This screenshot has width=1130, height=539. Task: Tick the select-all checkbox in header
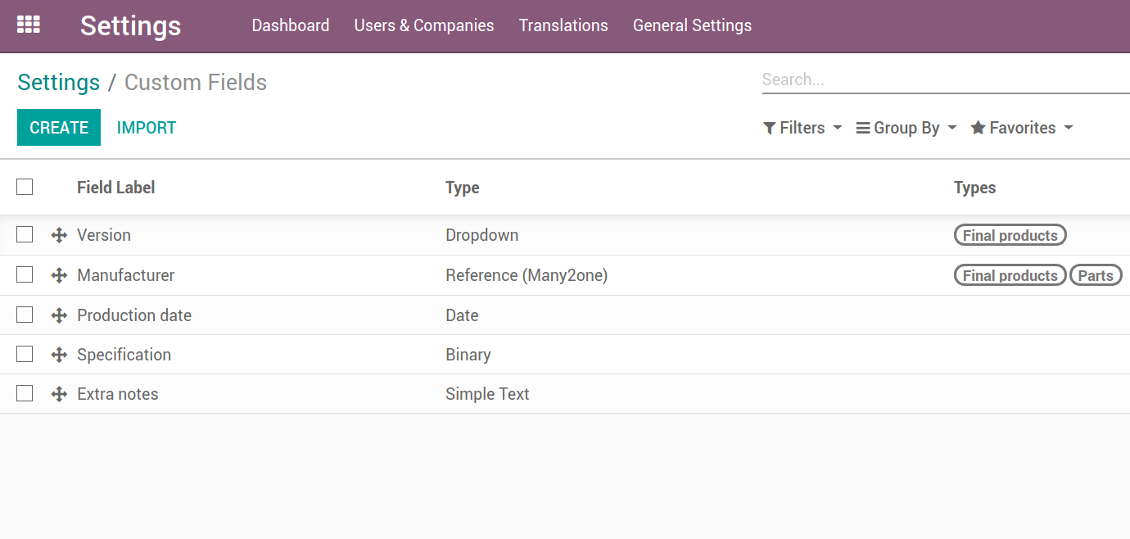coord(25,187)
